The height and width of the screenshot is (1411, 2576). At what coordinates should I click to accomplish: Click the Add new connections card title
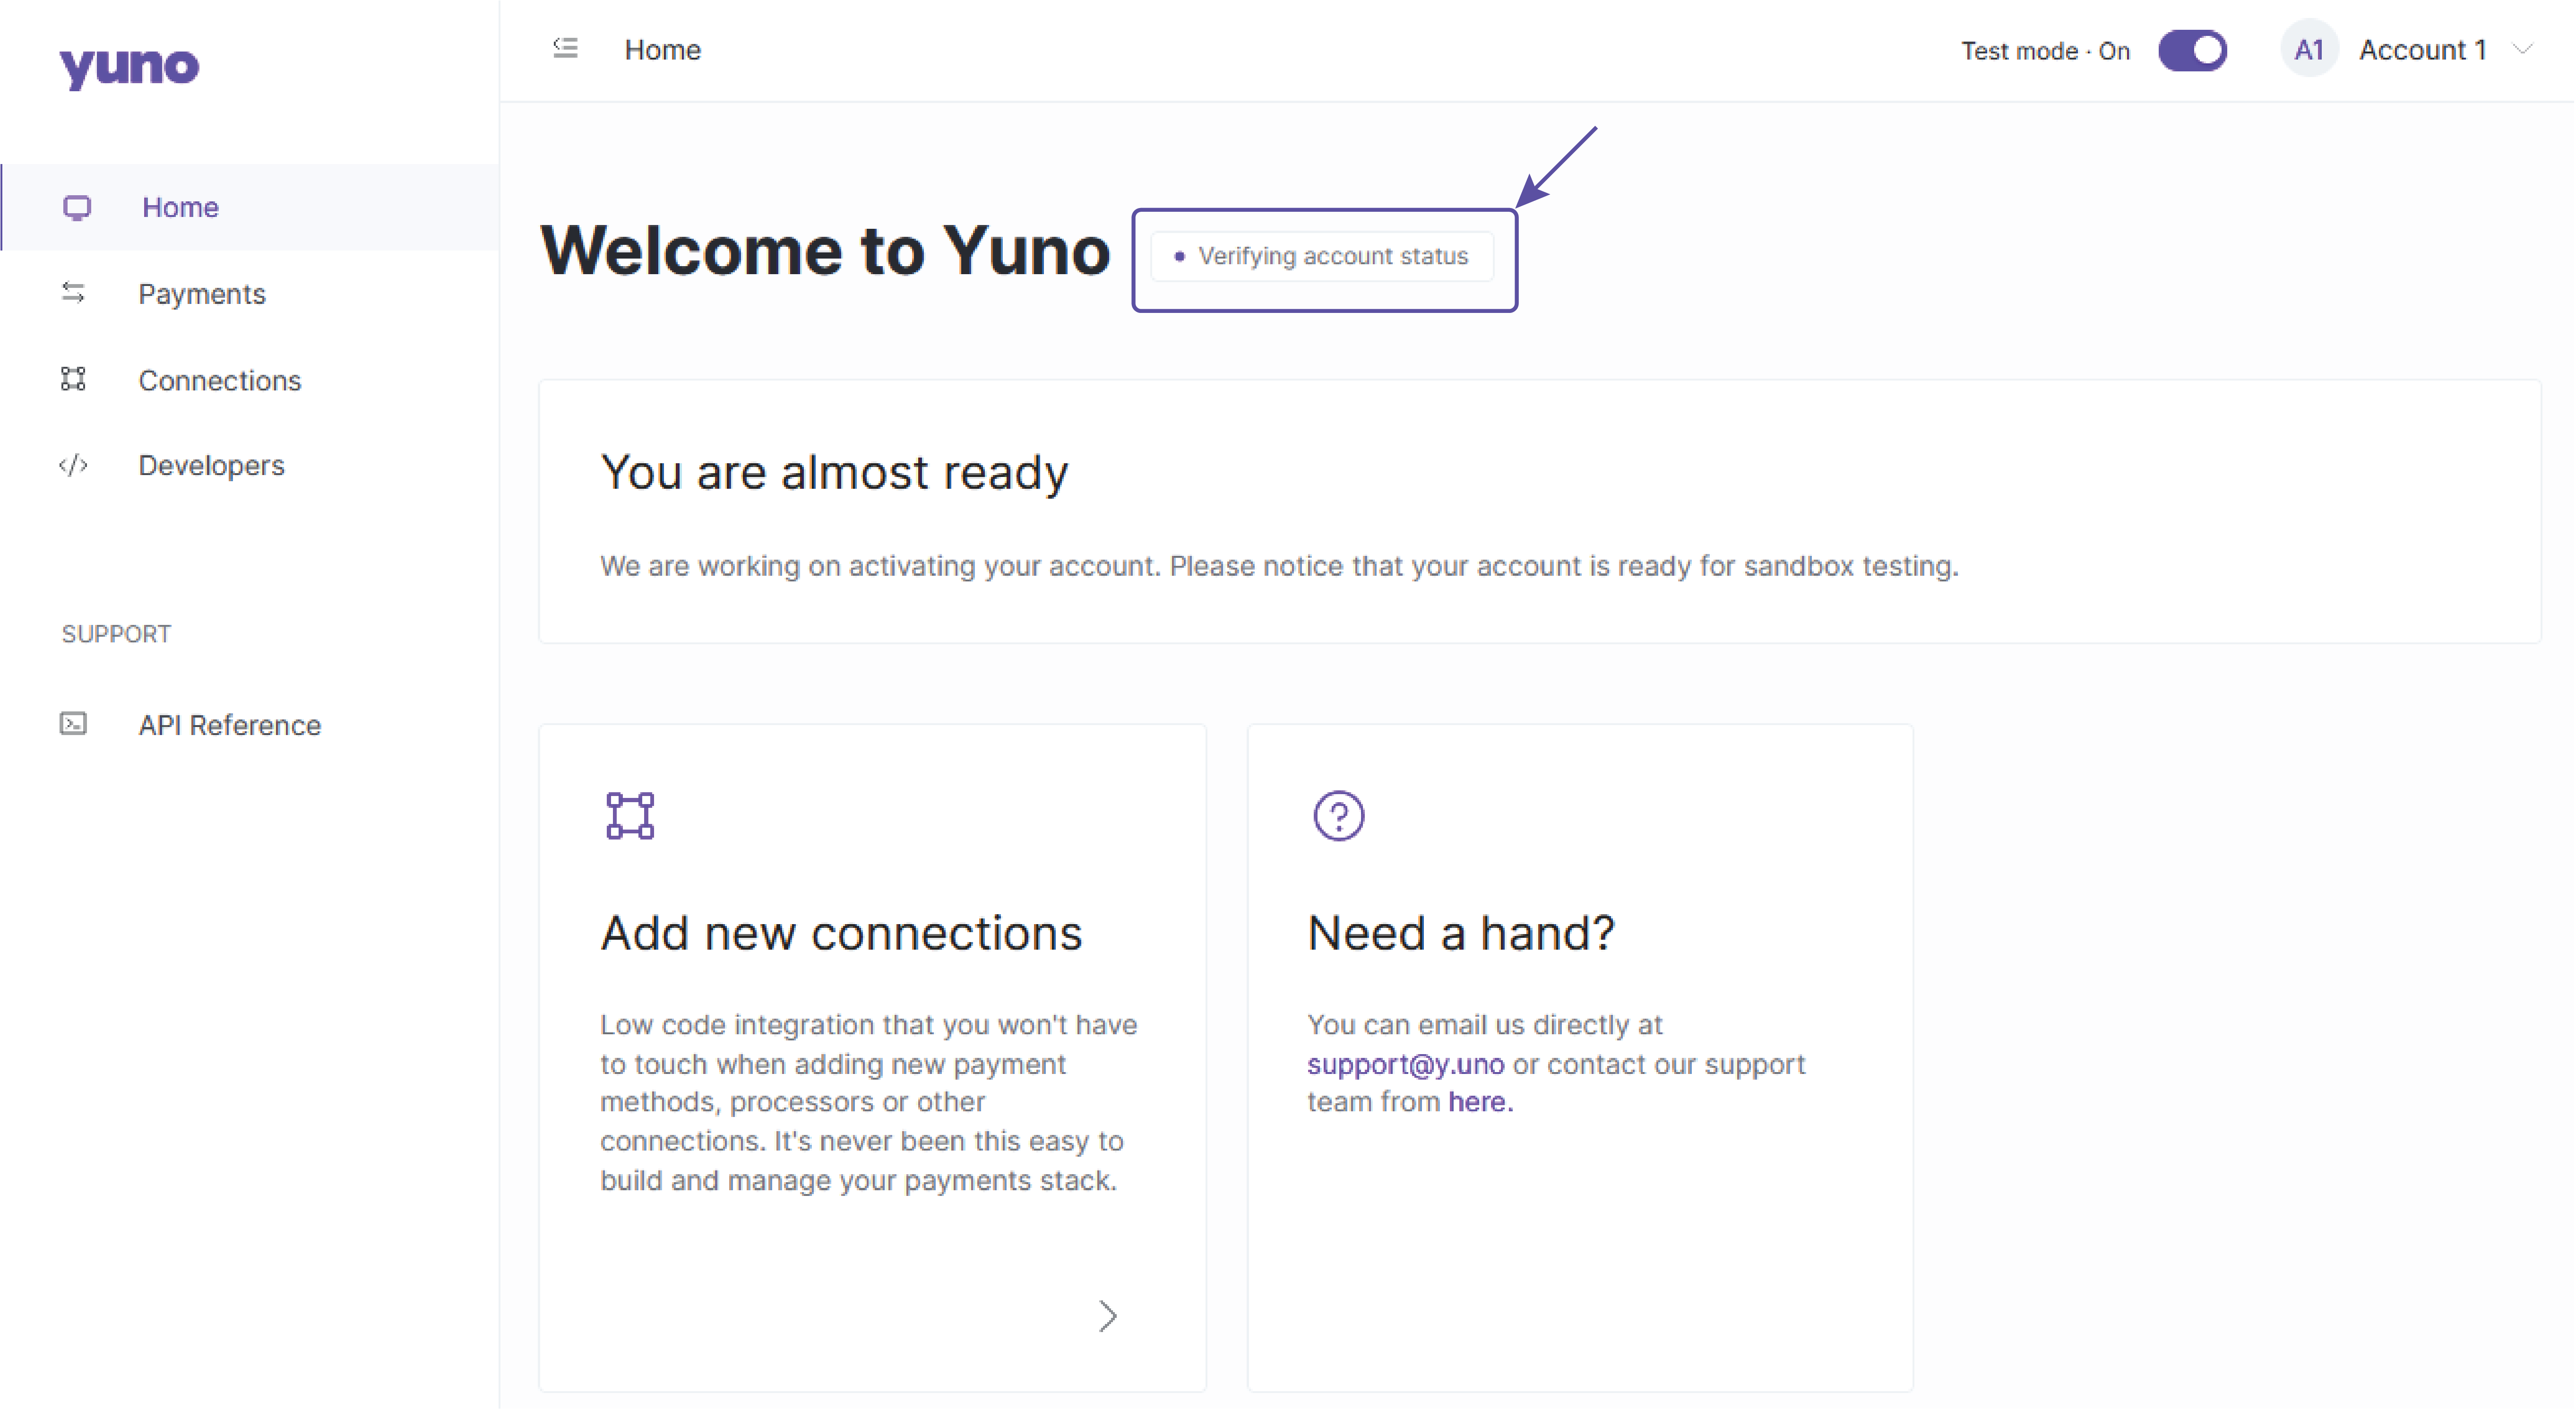[841, 933]
